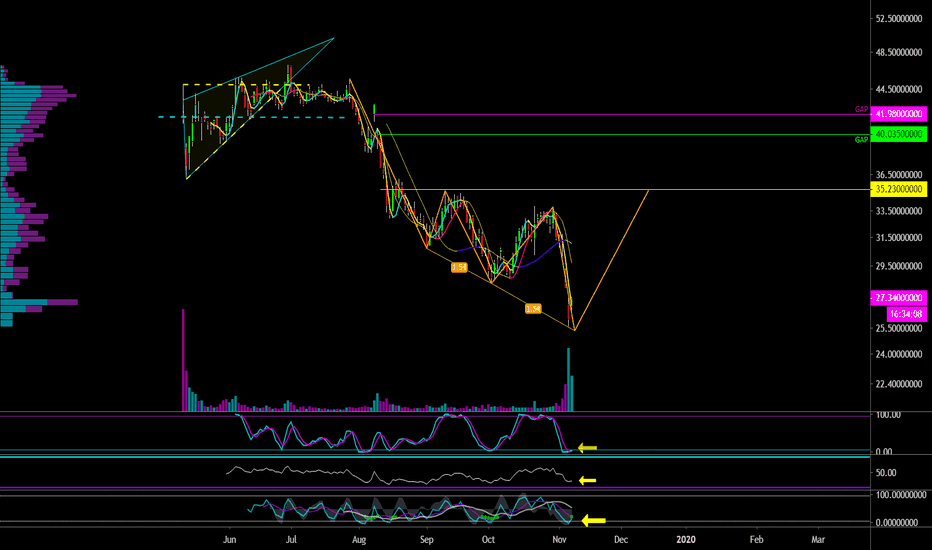
Task: Click the Mar label on time axis
Action: (x=818, y=540)
